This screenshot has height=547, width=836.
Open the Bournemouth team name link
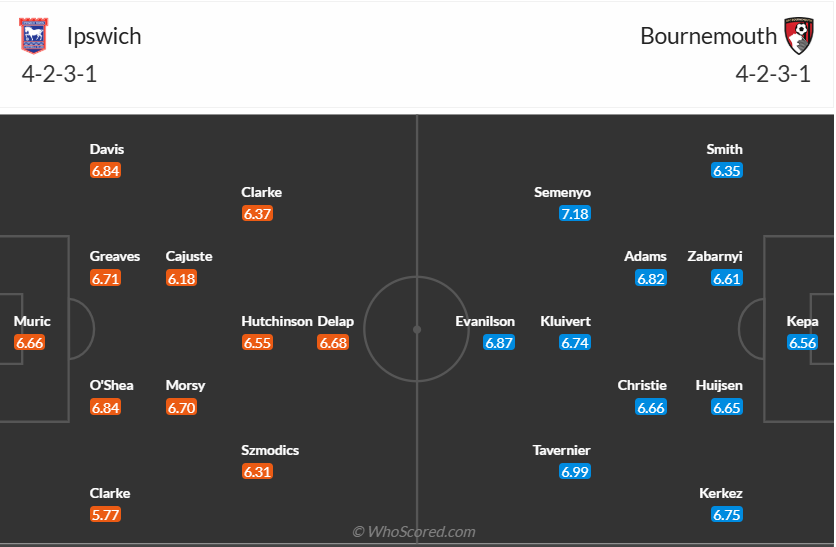[708, 36]
